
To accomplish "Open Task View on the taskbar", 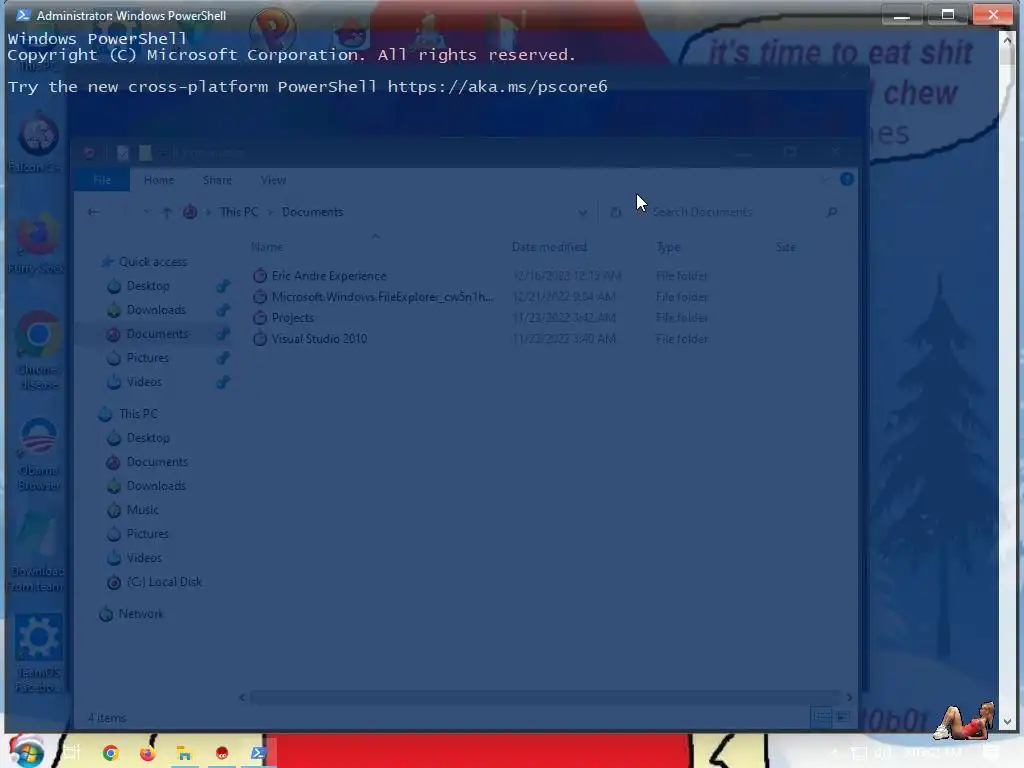I will (x=71, y=753).
